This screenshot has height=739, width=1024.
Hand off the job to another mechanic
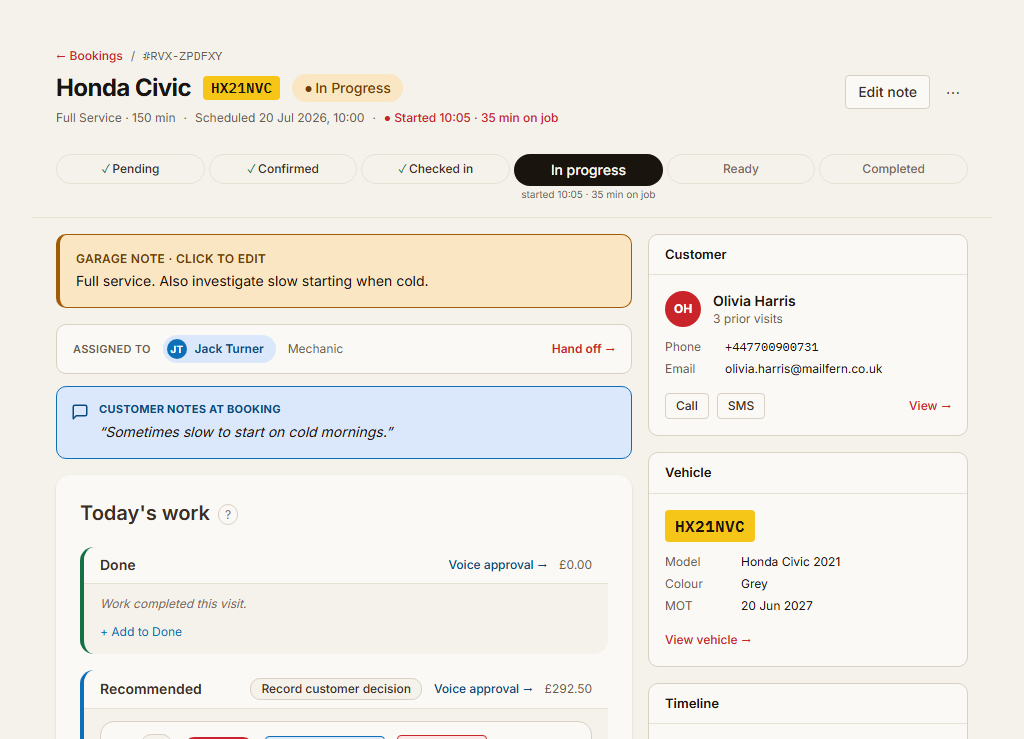[583, 349]
